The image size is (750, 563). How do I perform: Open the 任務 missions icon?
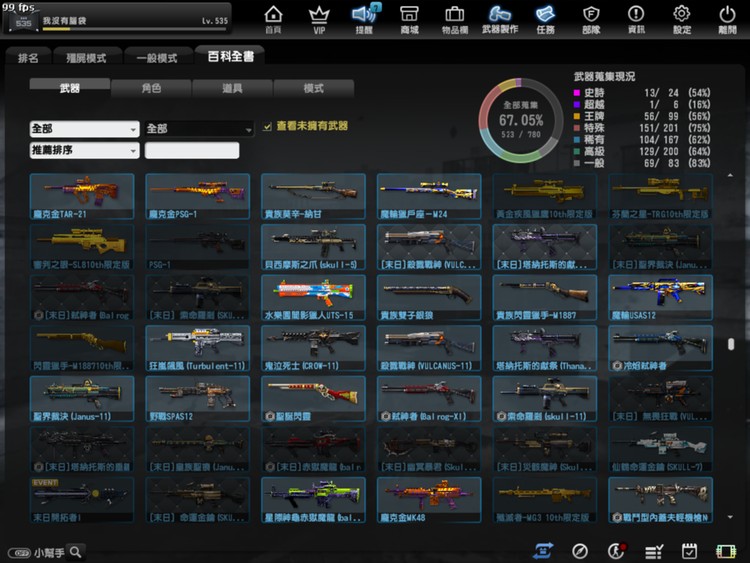pyautogui.click(x=545, y=17)
